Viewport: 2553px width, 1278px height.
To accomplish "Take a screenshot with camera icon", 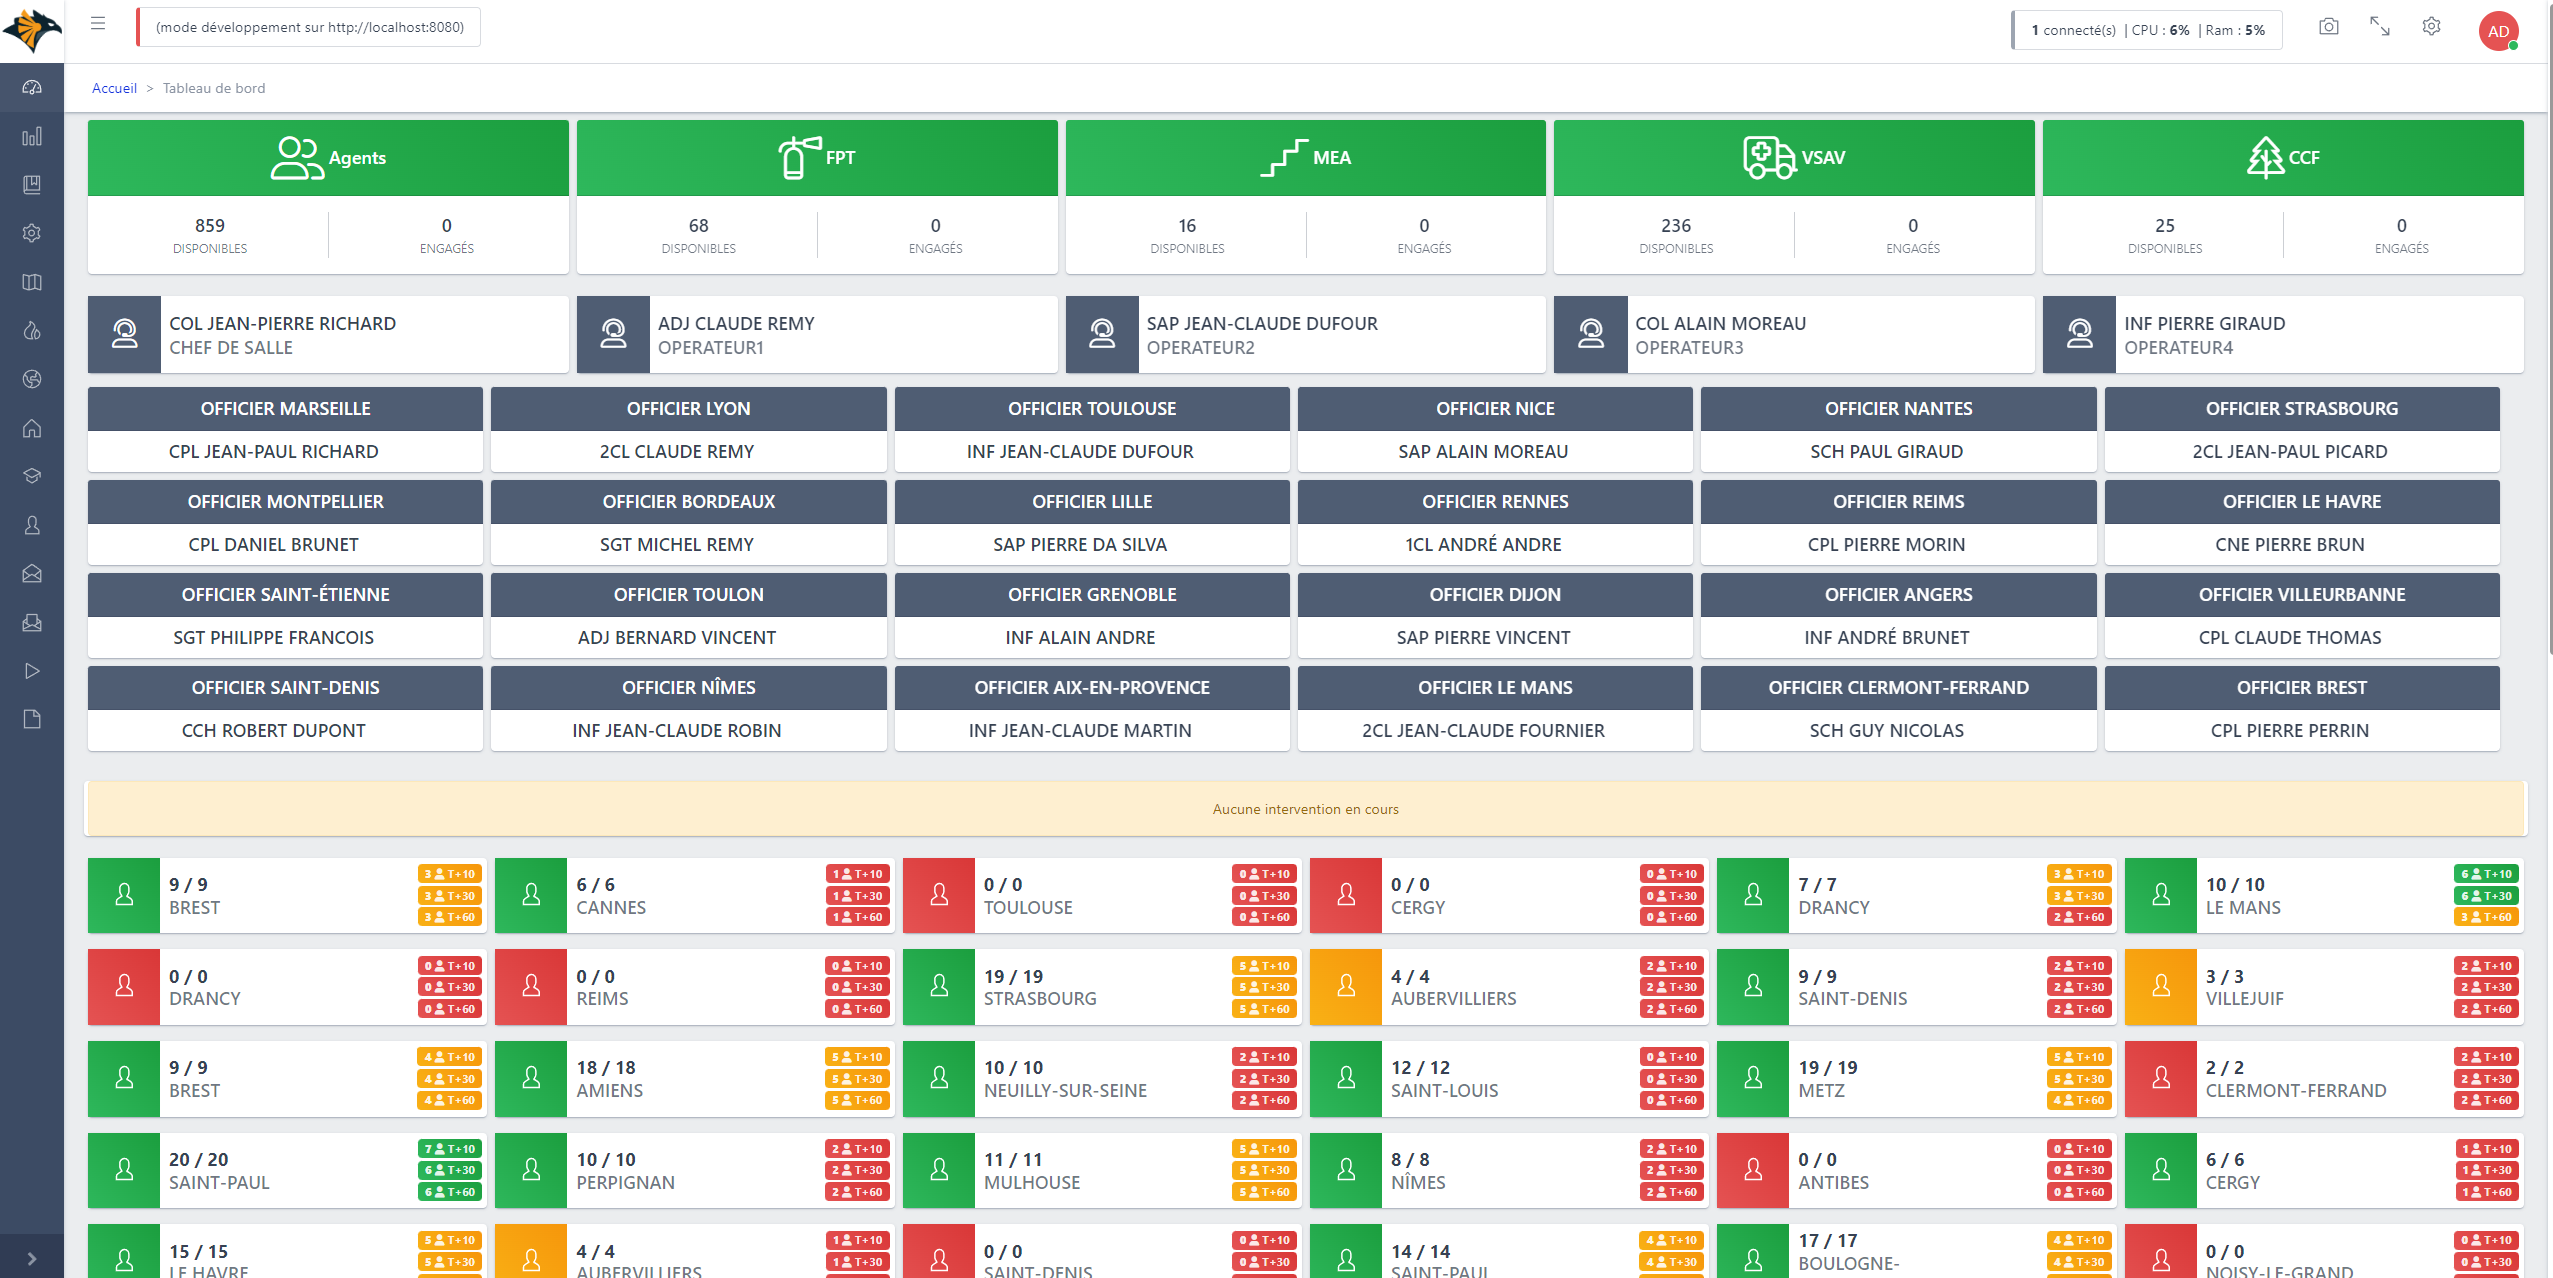I will tap(2329, 27).
